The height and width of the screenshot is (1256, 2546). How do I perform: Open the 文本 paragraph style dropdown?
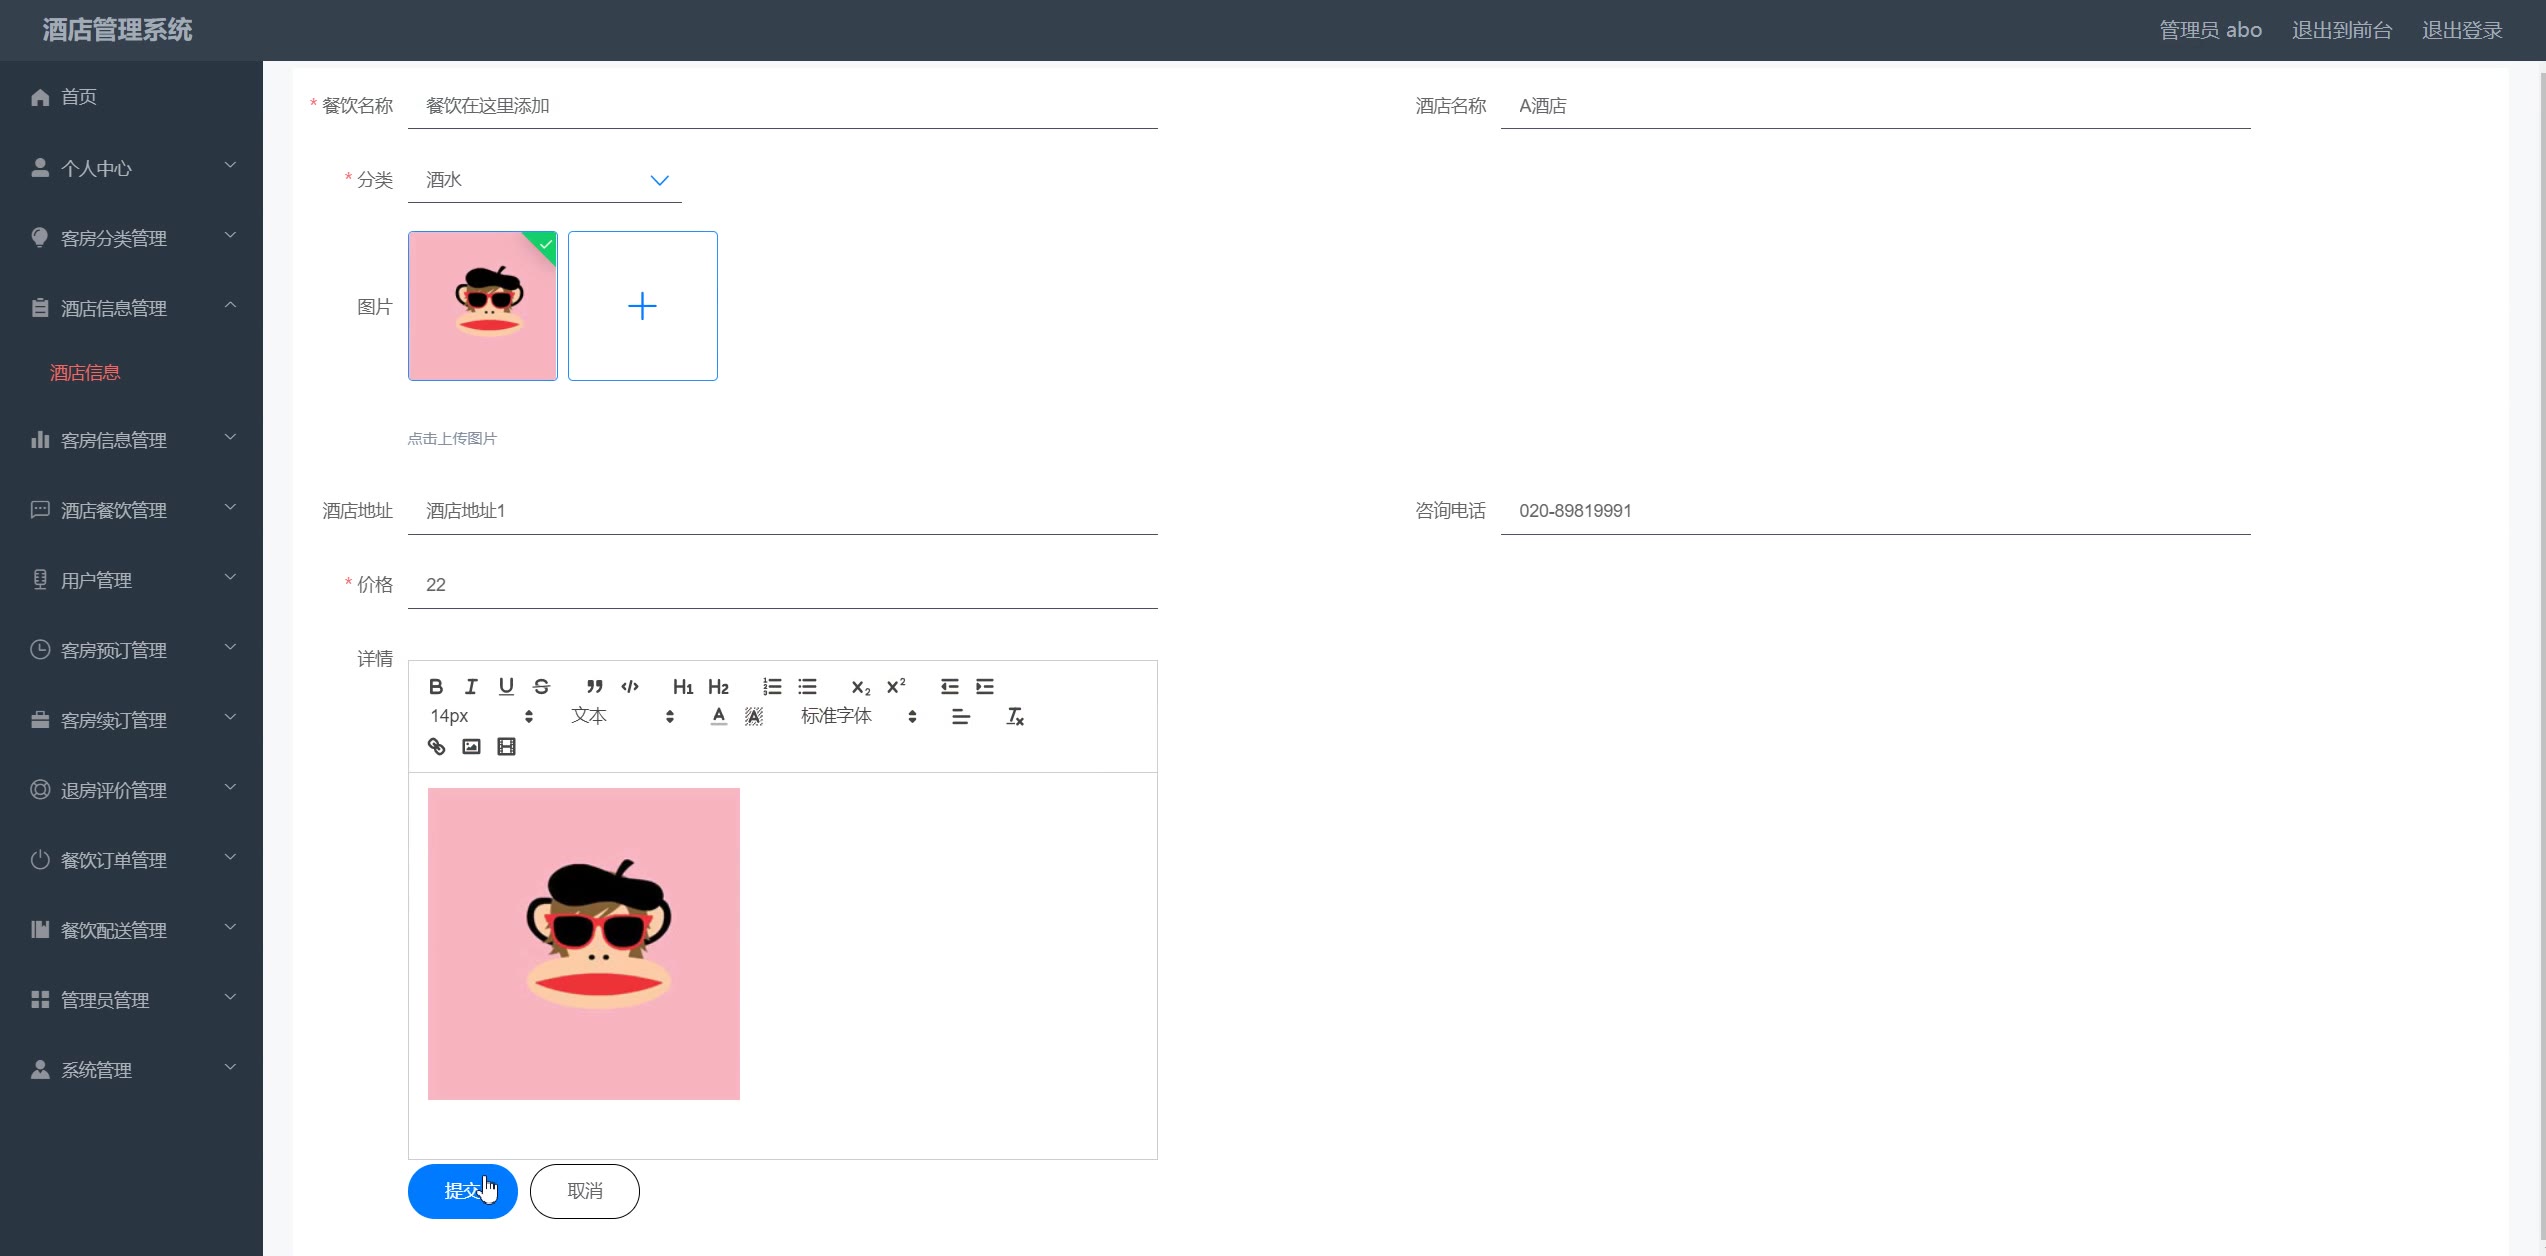point(622,716)
